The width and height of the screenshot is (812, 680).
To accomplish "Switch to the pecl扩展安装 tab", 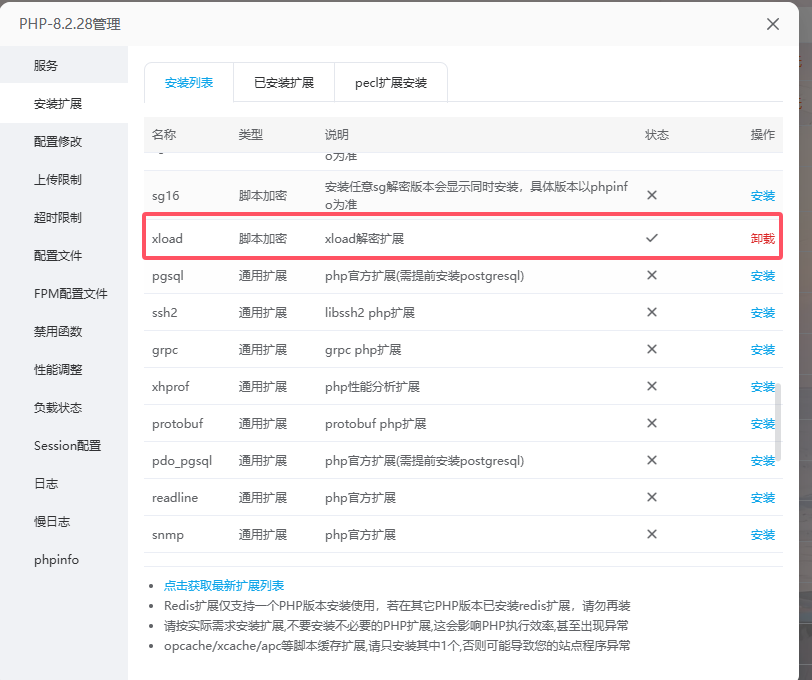I will click(390, 83).
